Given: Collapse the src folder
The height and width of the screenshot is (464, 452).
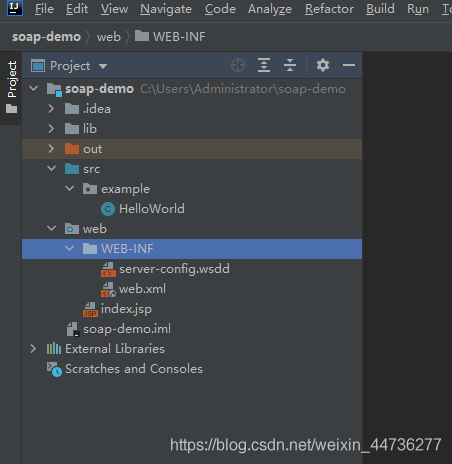Looking at the screenshot, I should (52, 168).
